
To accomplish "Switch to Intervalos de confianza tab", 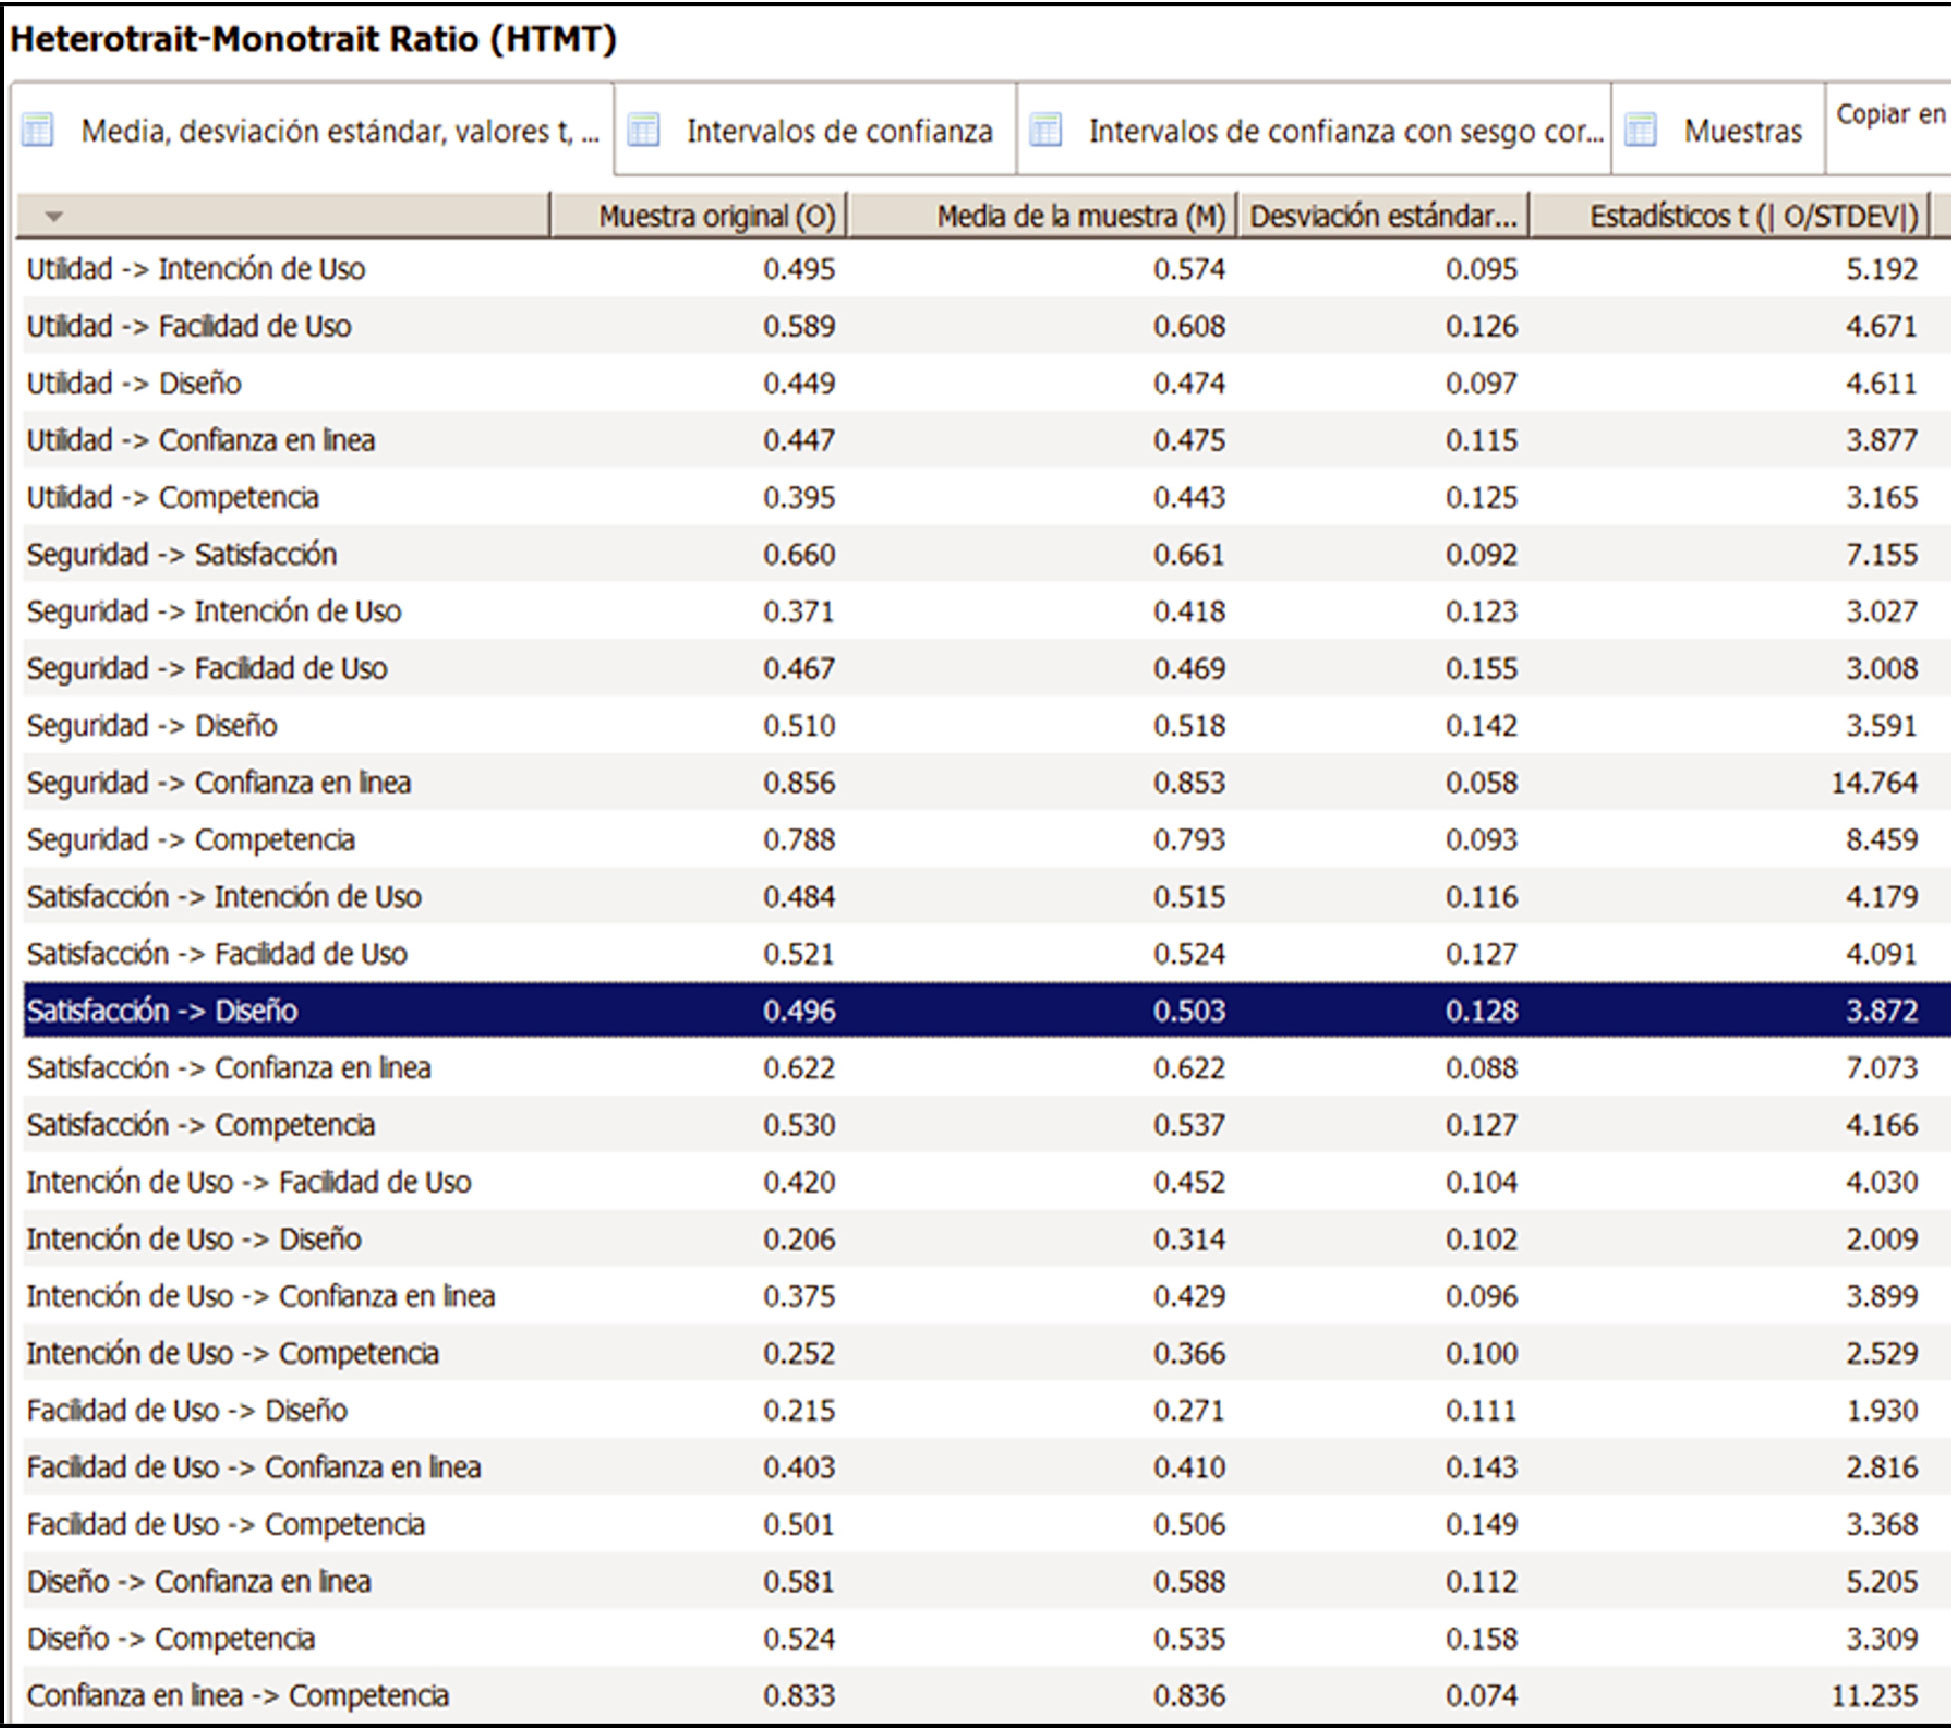I will click(838, 131).
